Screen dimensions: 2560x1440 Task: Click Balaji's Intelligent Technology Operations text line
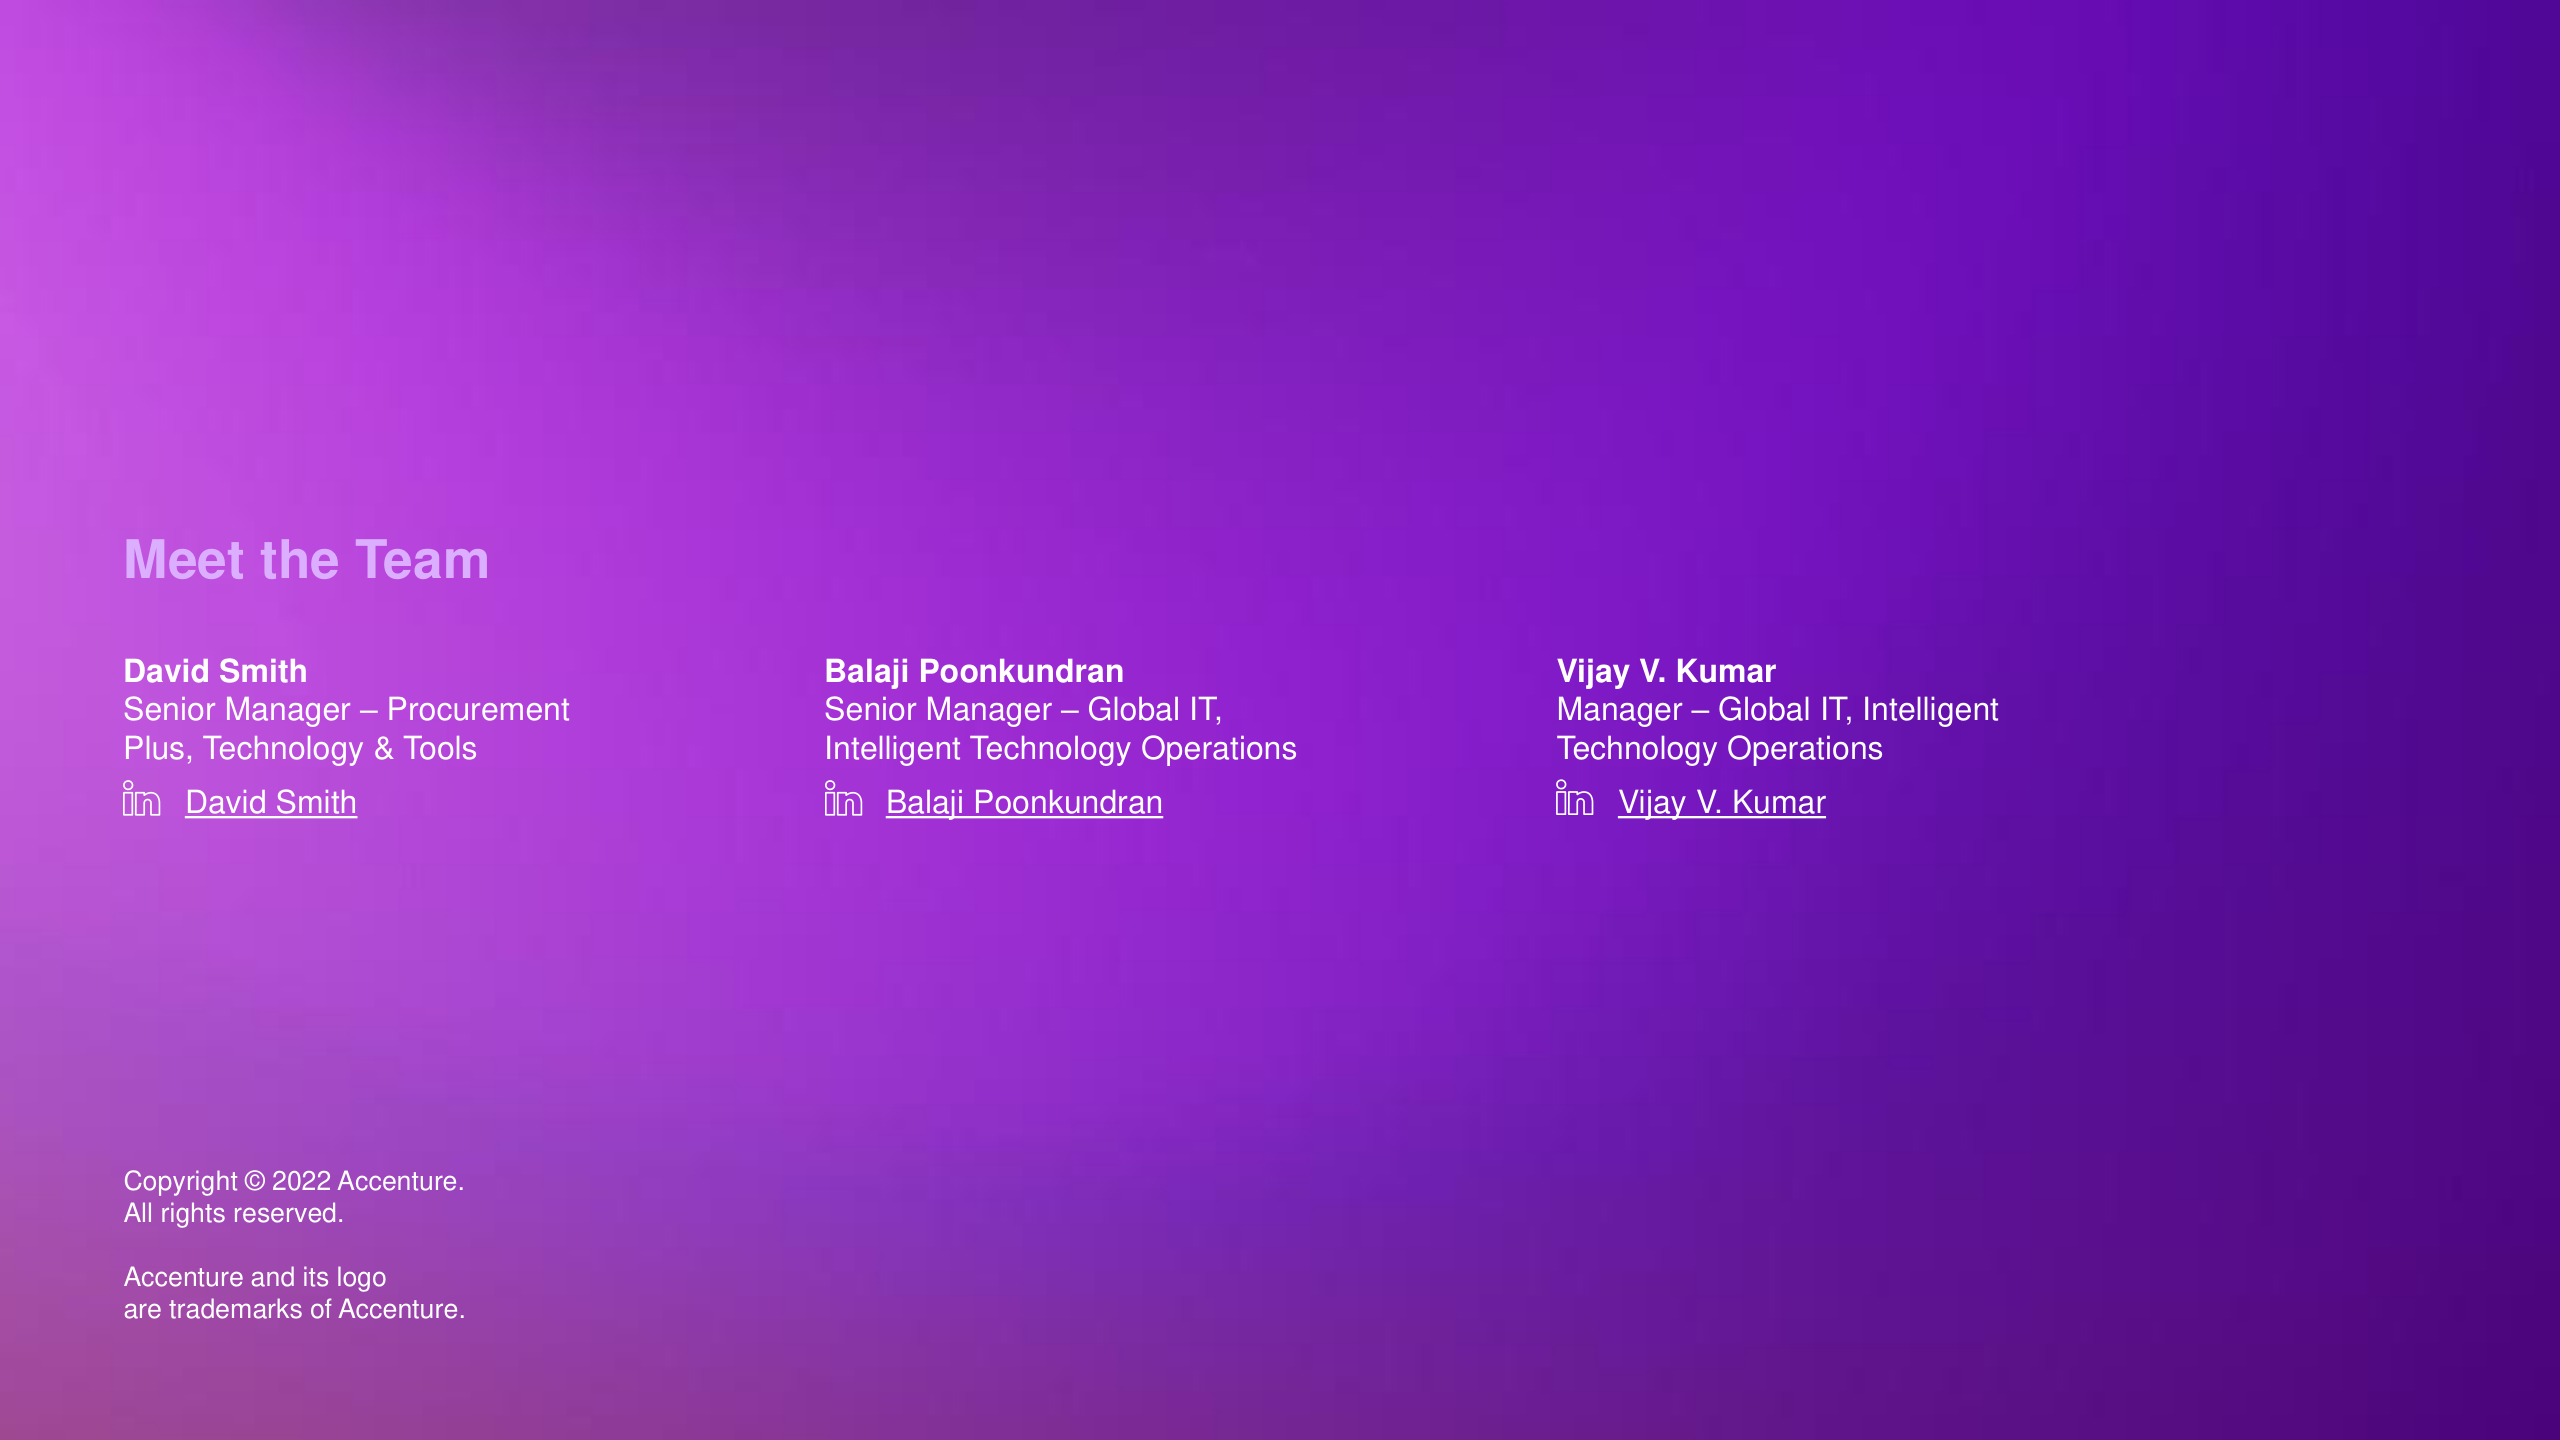pos(1060,749)
